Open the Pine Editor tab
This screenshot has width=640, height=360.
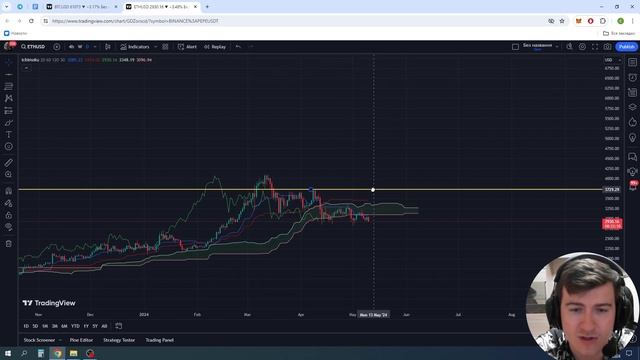point(81,340)
